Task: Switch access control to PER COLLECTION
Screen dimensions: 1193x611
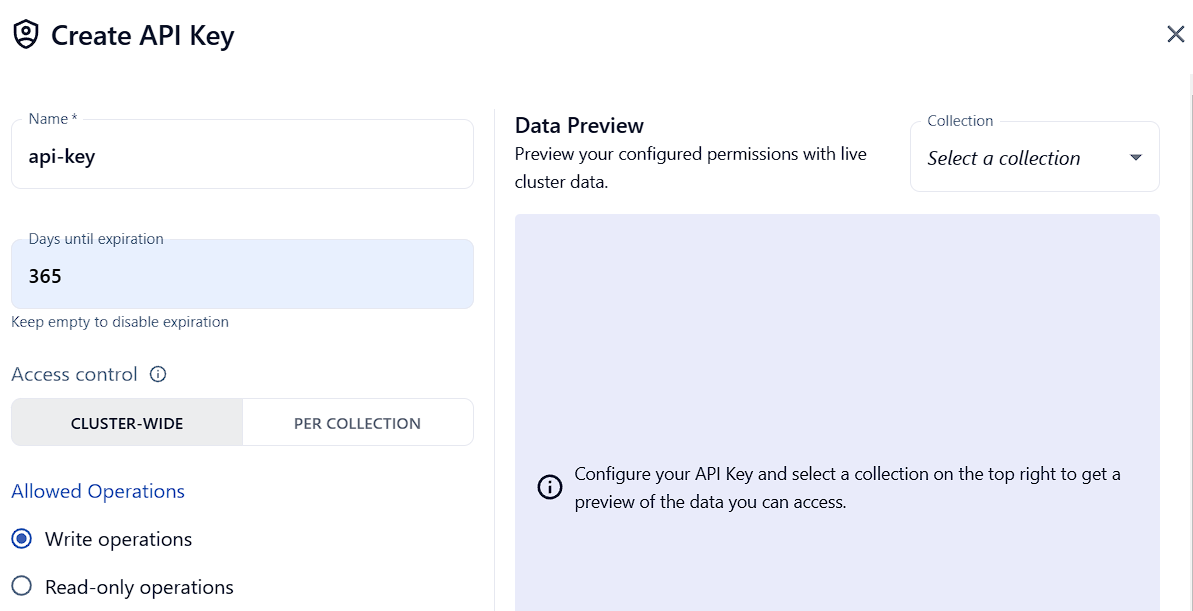Action: (x=357, y=423)
